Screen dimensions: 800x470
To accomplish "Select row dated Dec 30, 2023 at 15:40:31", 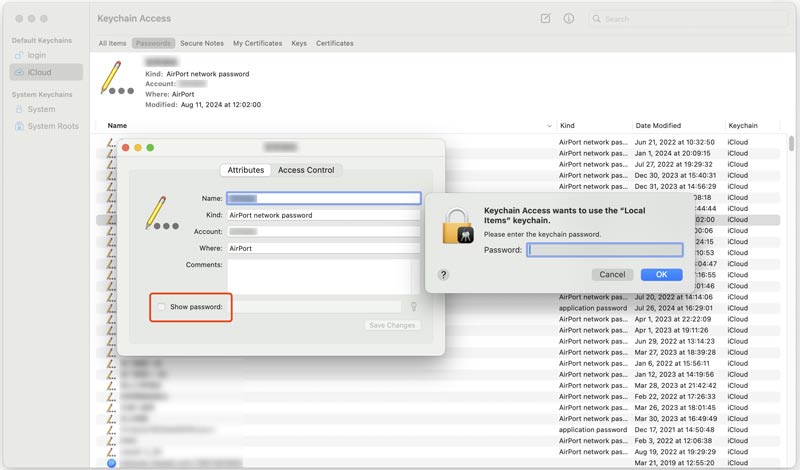I will pyautogui.click(x=438, y=176).
